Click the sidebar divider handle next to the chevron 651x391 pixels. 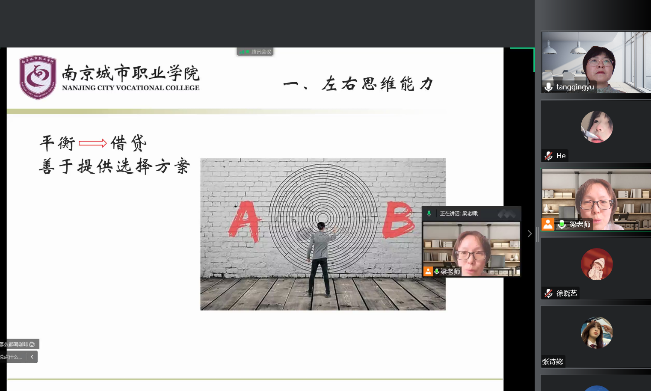point(537,234)
